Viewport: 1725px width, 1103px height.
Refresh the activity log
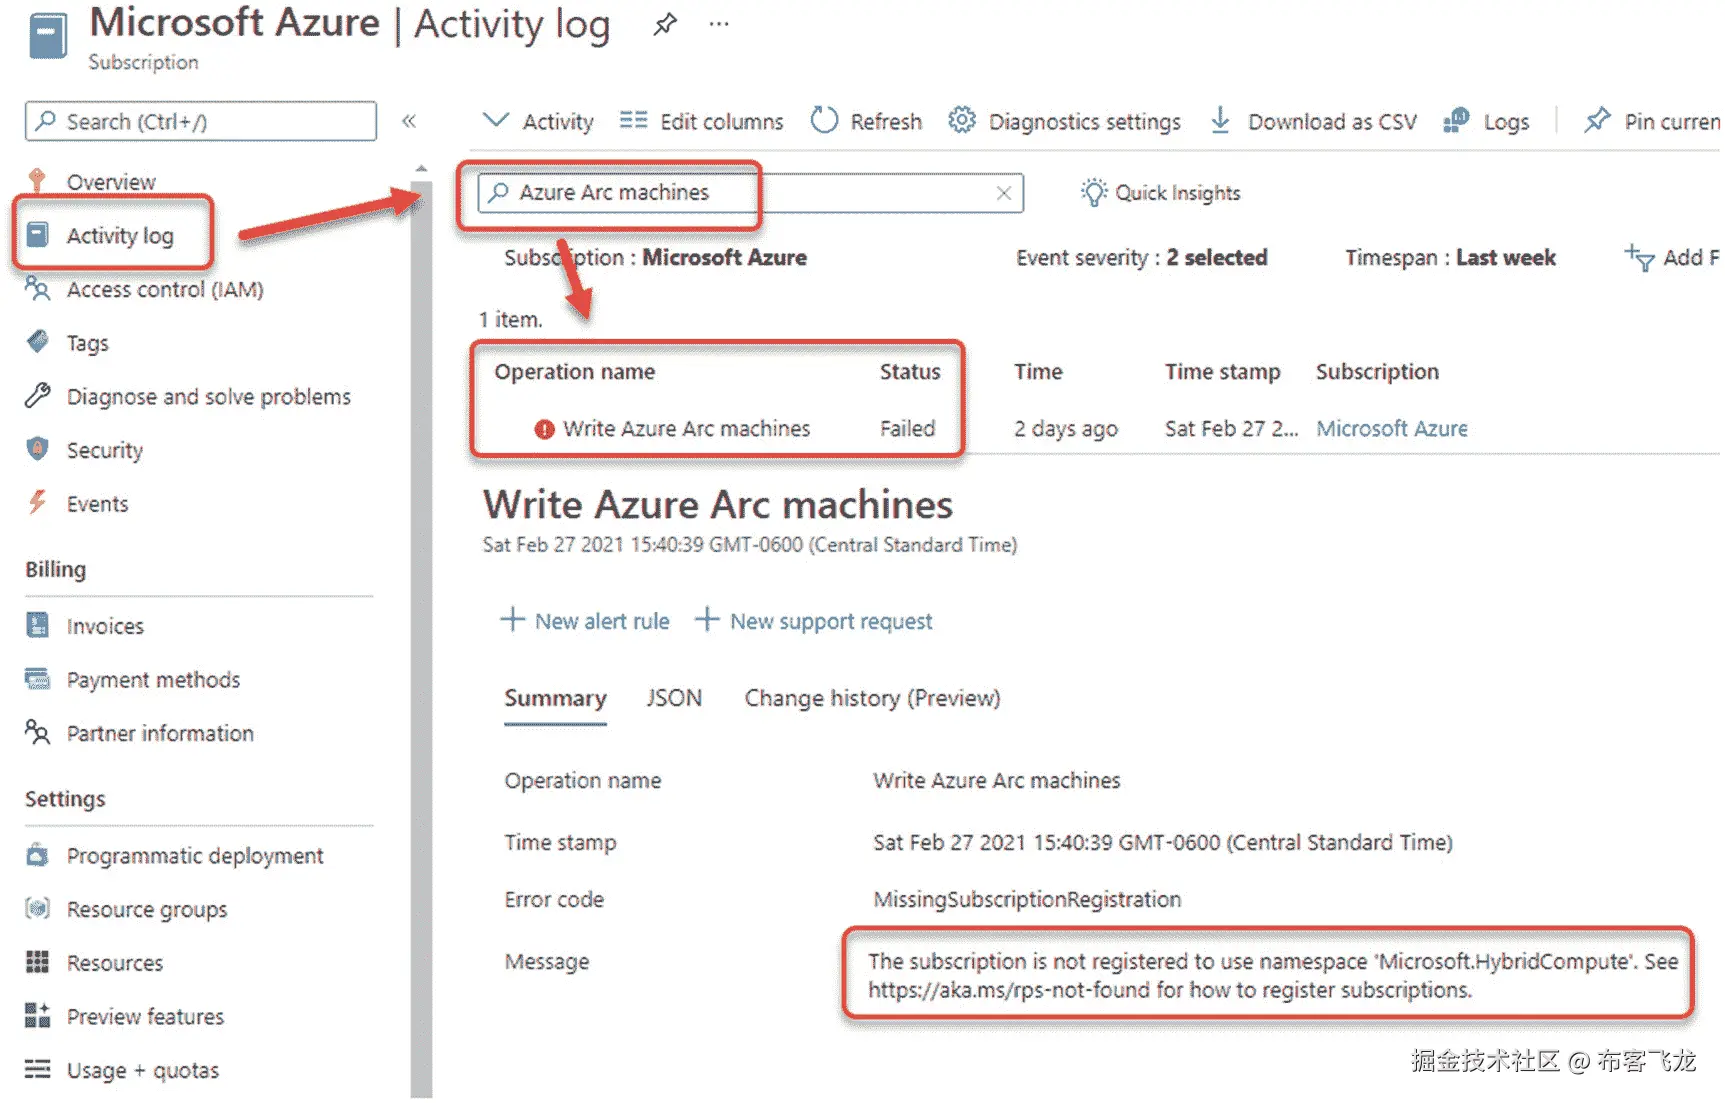867,121
